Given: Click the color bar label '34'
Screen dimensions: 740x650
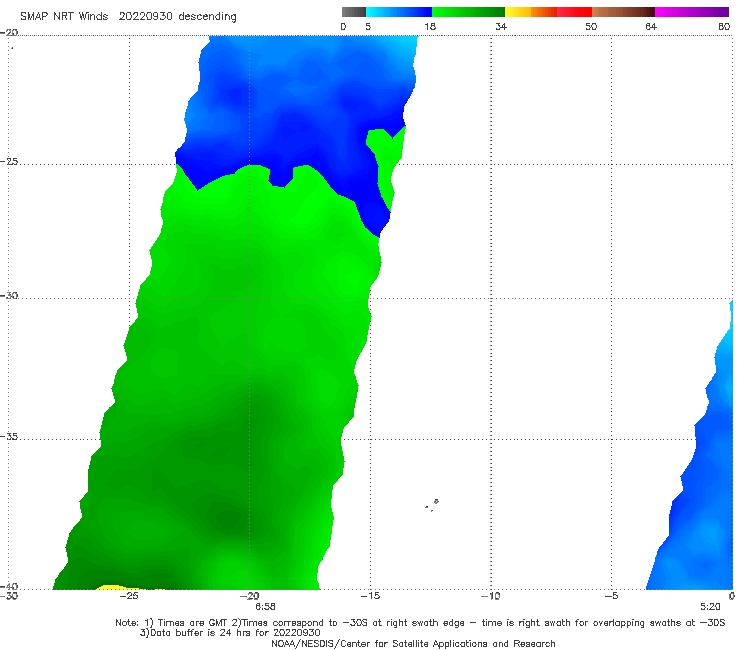Looking at the screenshot, I should [501, 26].
